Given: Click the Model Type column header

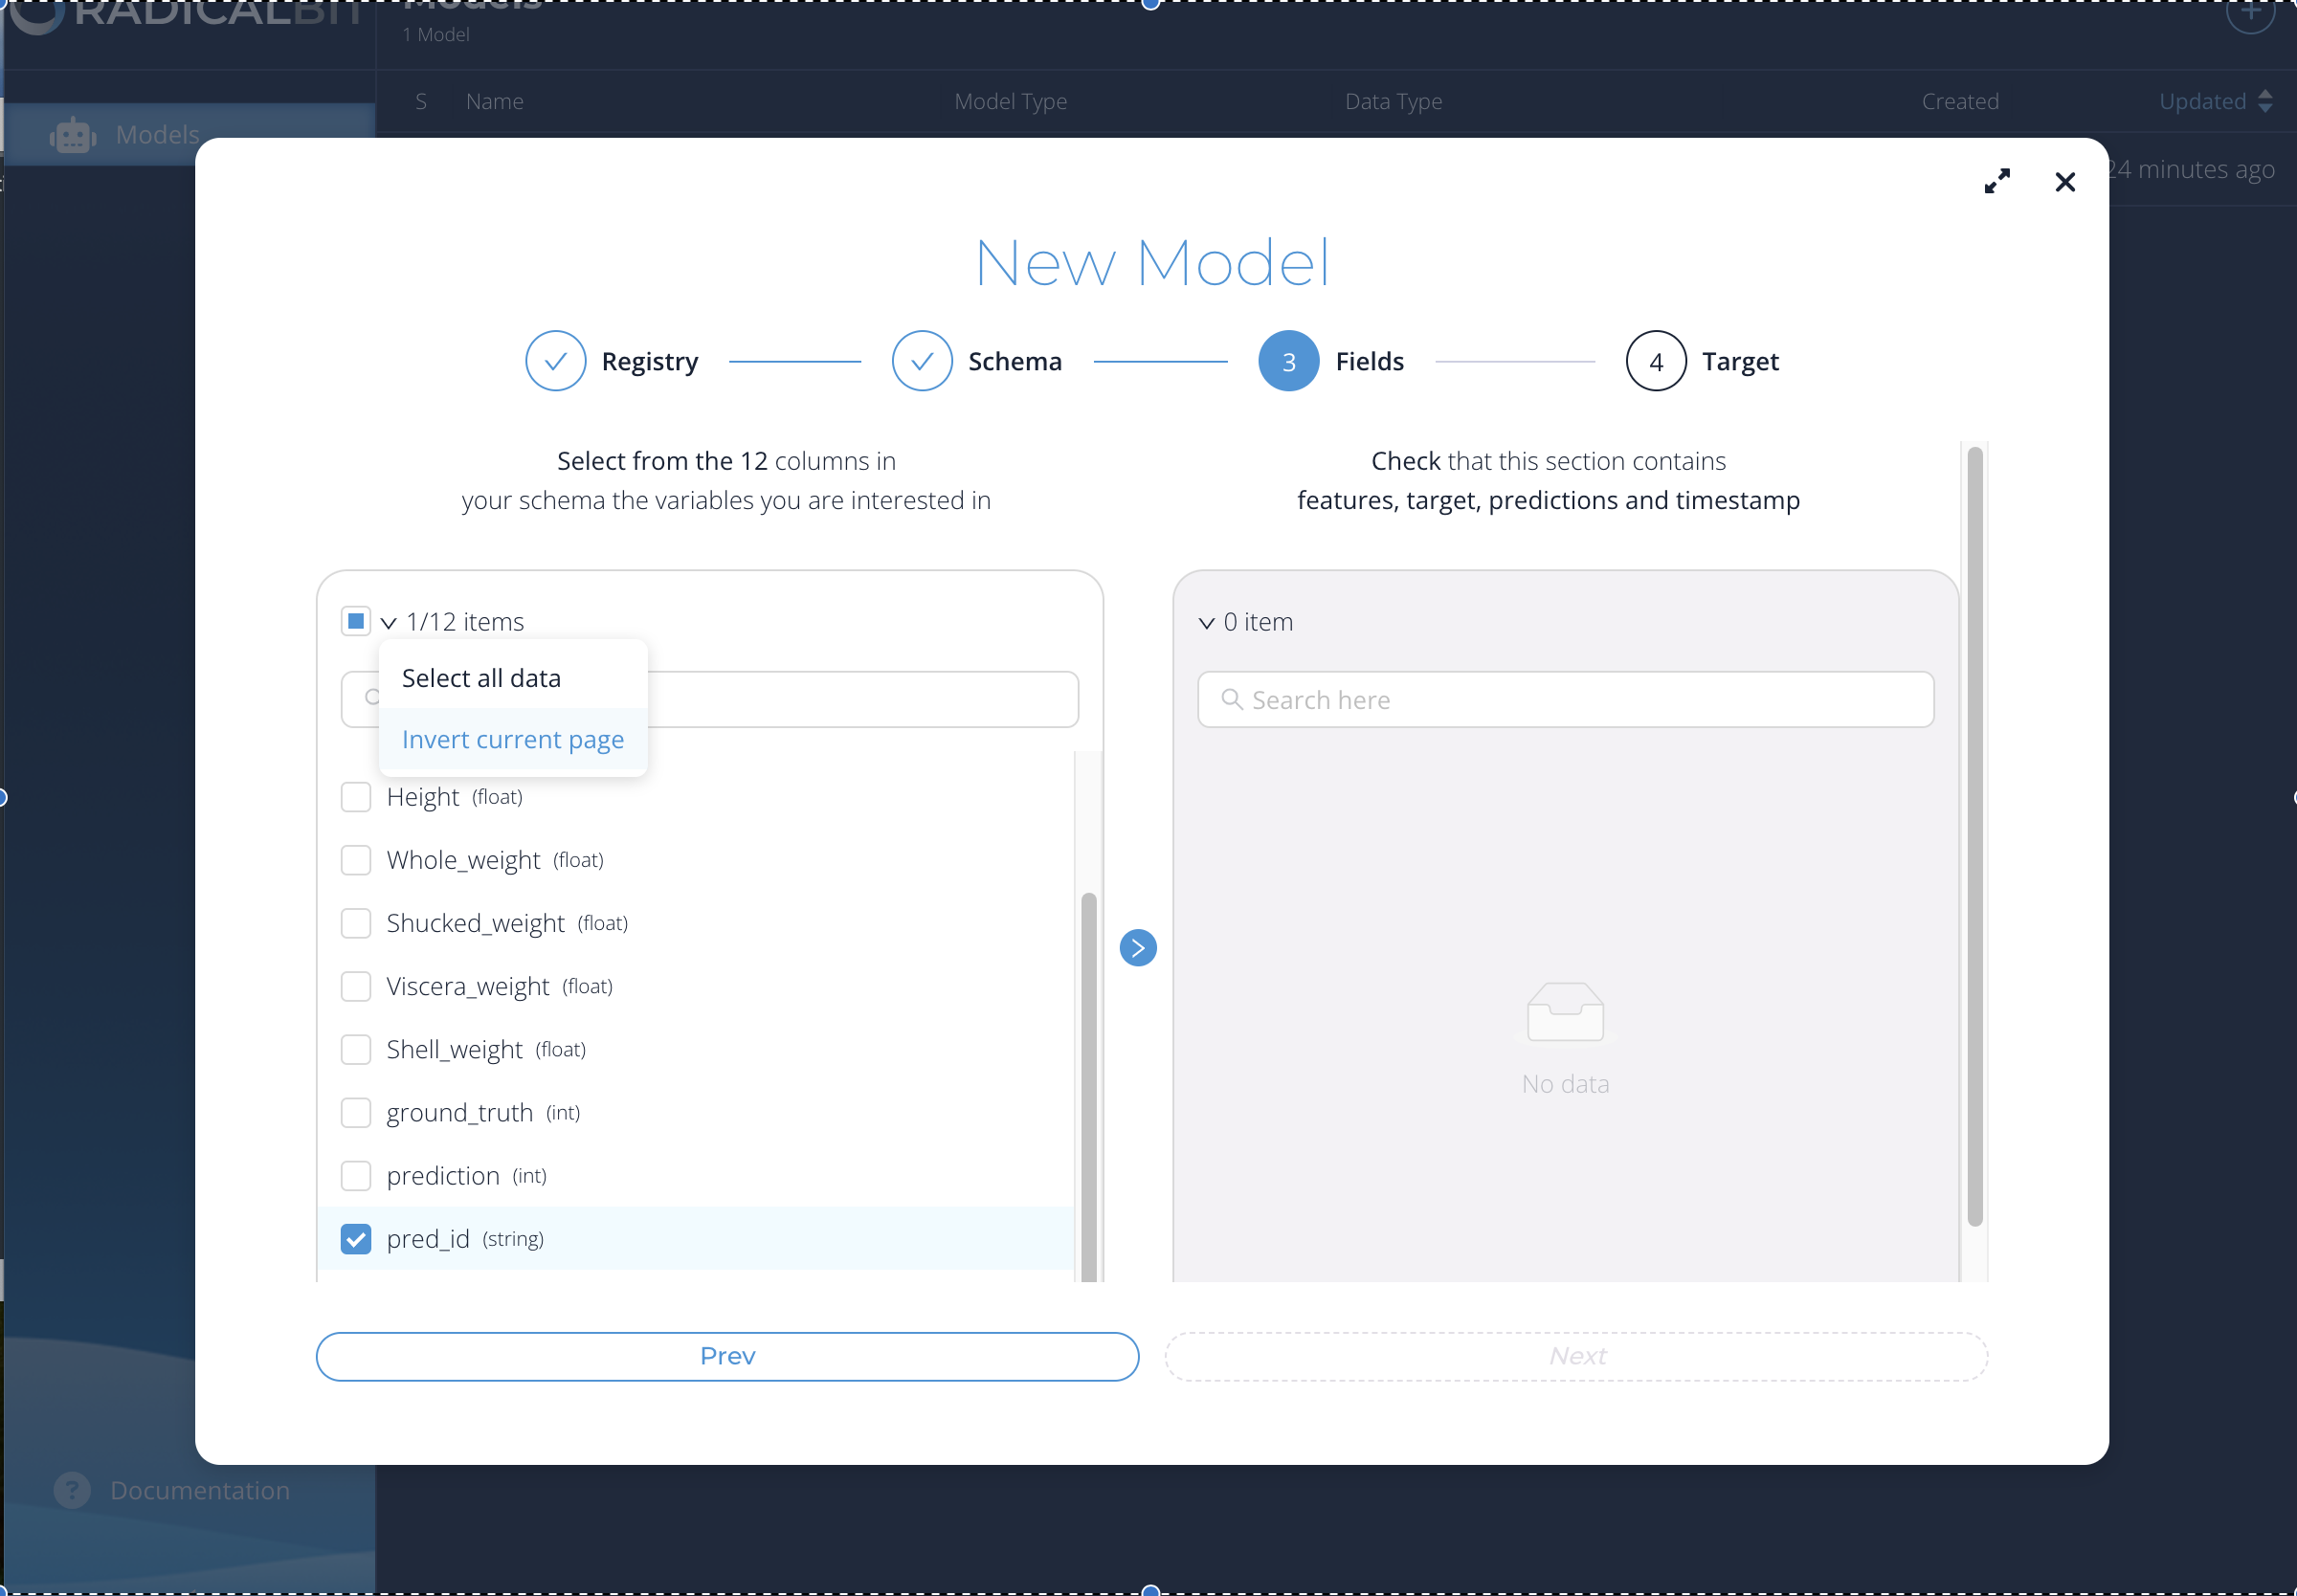Looking at the screenshot, I should click(1010, 101).
